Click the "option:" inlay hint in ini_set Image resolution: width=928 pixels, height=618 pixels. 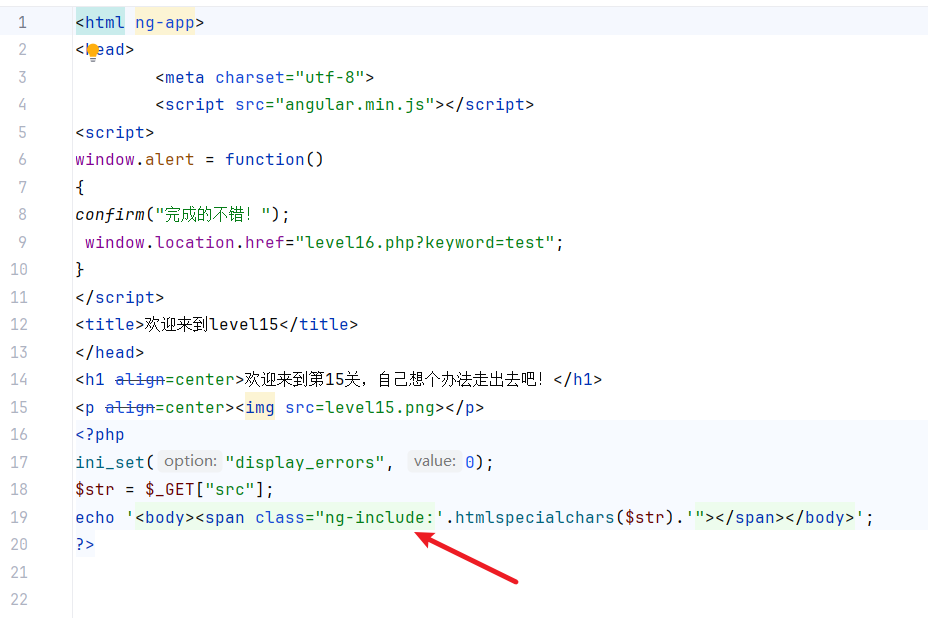pyautogui.click(x=190, y=461)
